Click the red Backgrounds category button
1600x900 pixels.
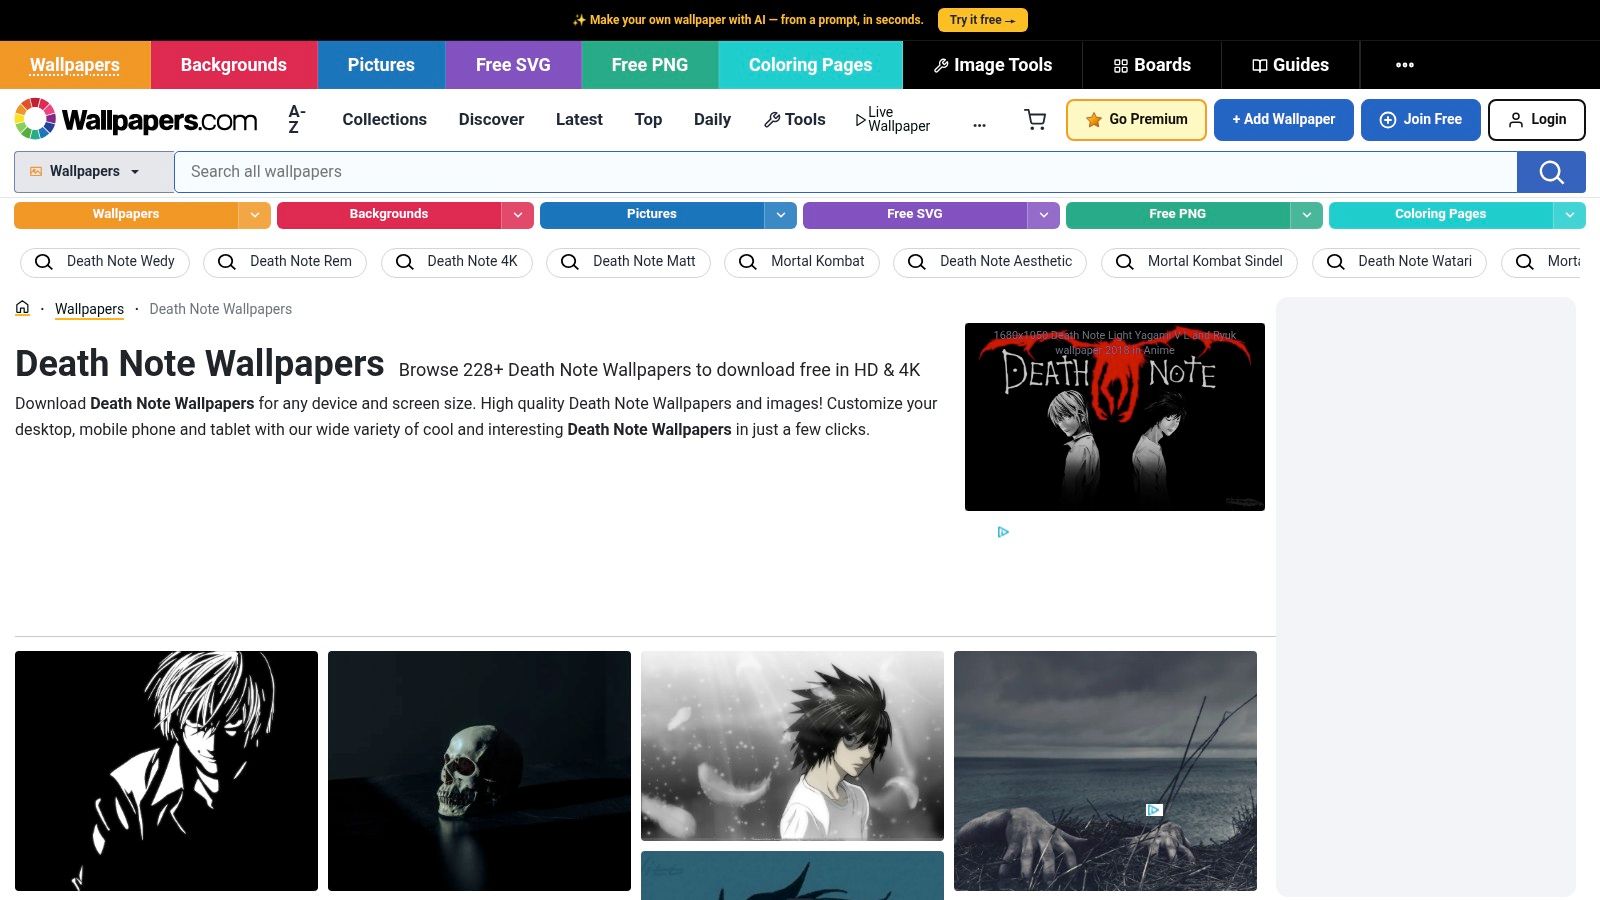point(389,215)
